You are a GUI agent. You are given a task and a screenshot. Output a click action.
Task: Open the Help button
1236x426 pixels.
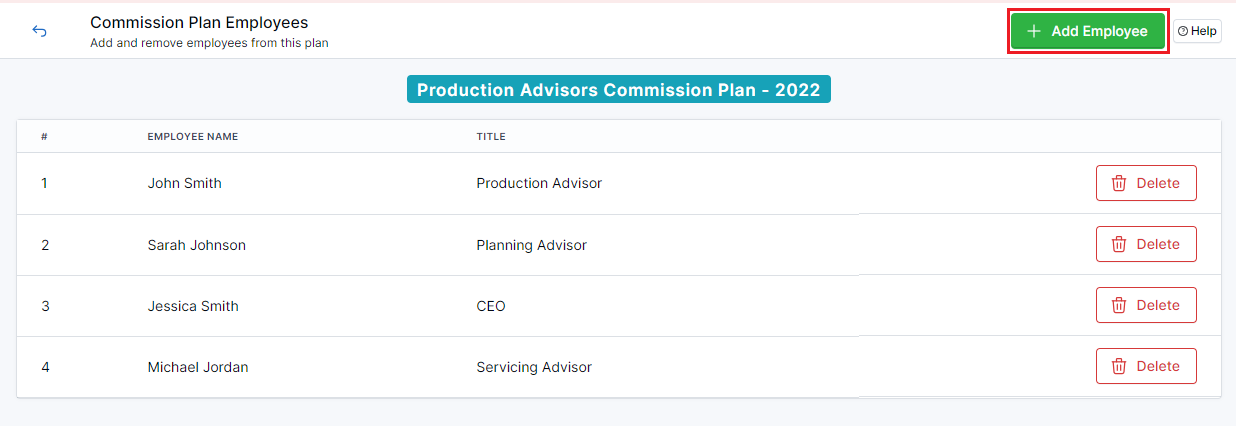pyautogui.click(x=1197, y=31)
